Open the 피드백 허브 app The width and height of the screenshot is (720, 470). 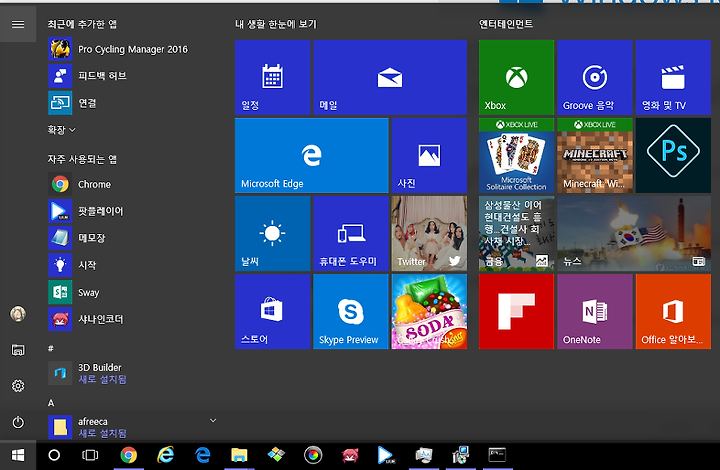click(x=133, y=76)
